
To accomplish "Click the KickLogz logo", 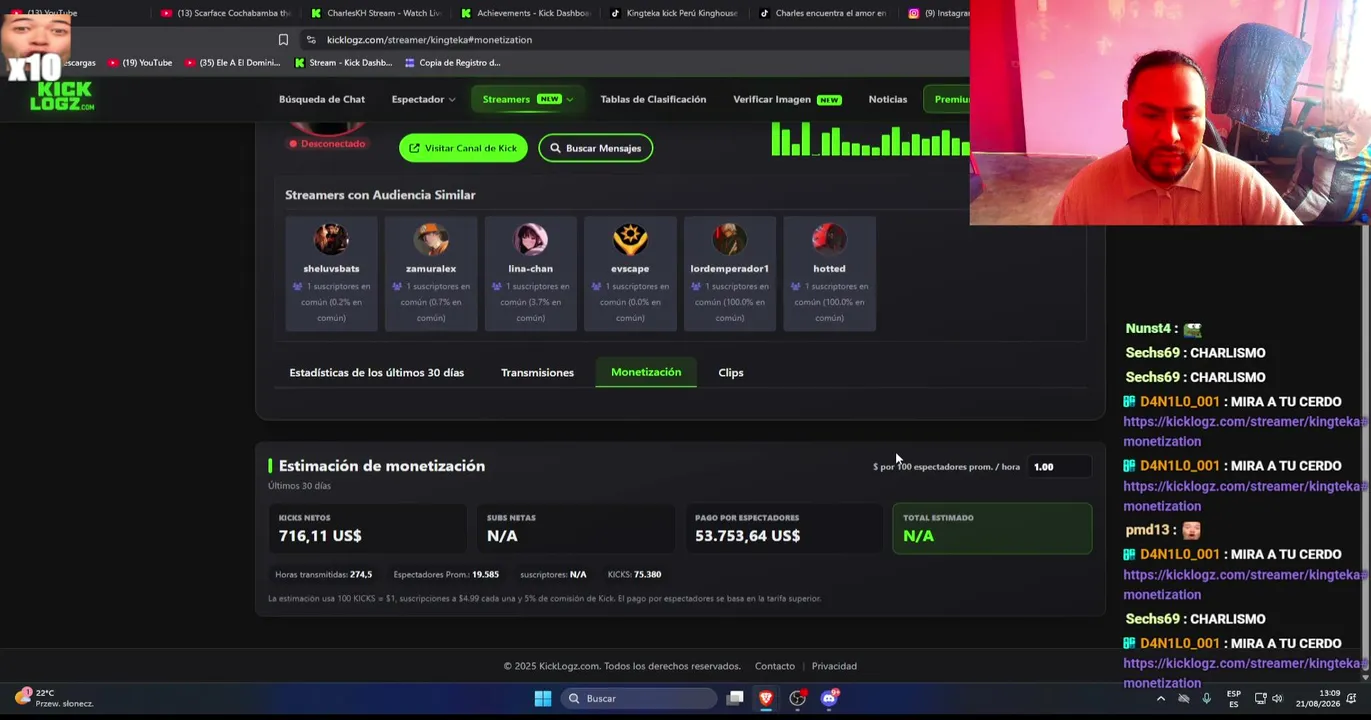I will point(62,95).
